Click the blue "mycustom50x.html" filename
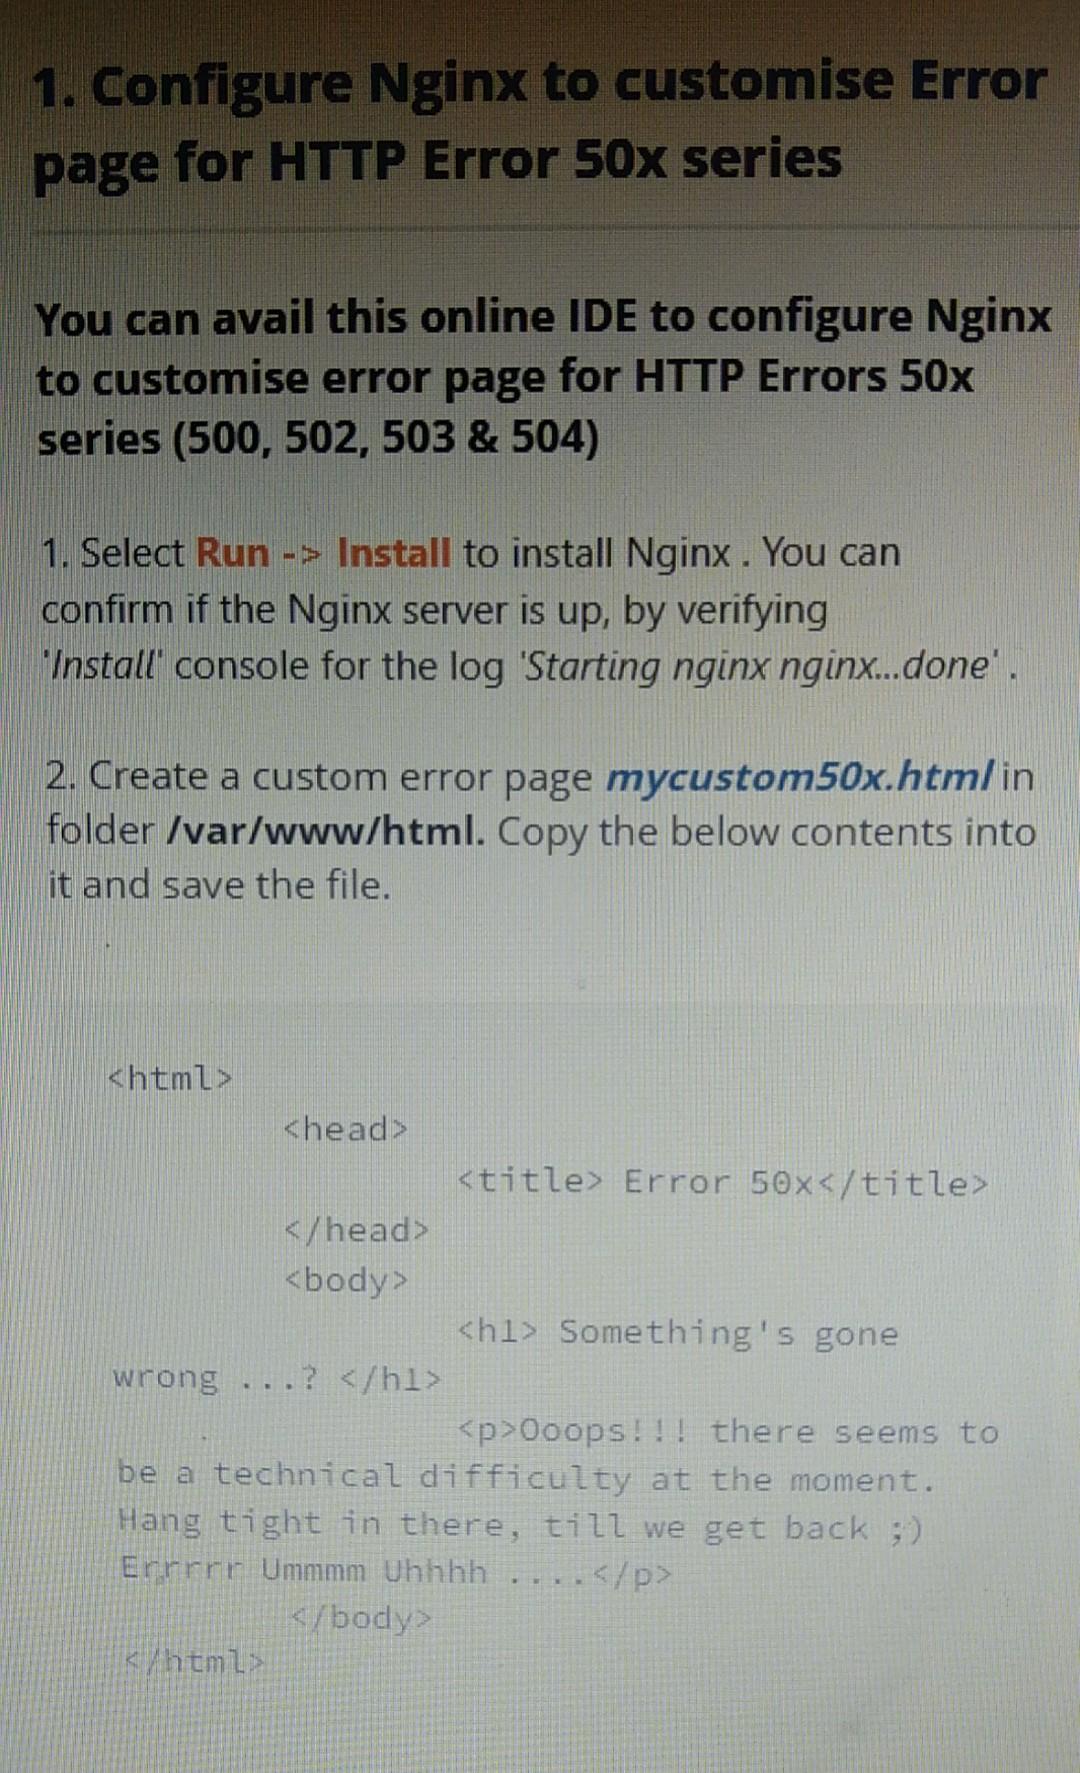Viewport: 1080px width, 1773px height. pyautogui.click(x=800, y=777)
